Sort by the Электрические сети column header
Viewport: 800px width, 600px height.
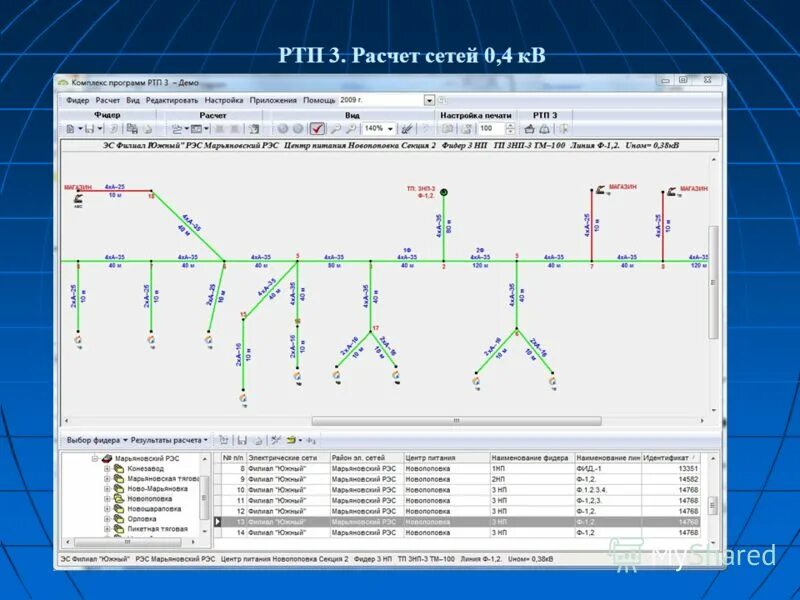288,458
